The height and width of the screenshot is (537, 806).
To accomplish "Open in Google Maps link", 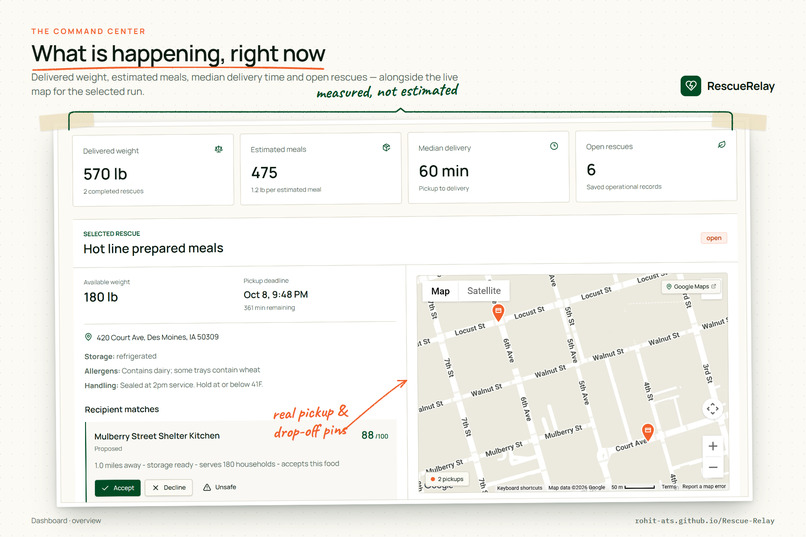I will coord(691,287).
